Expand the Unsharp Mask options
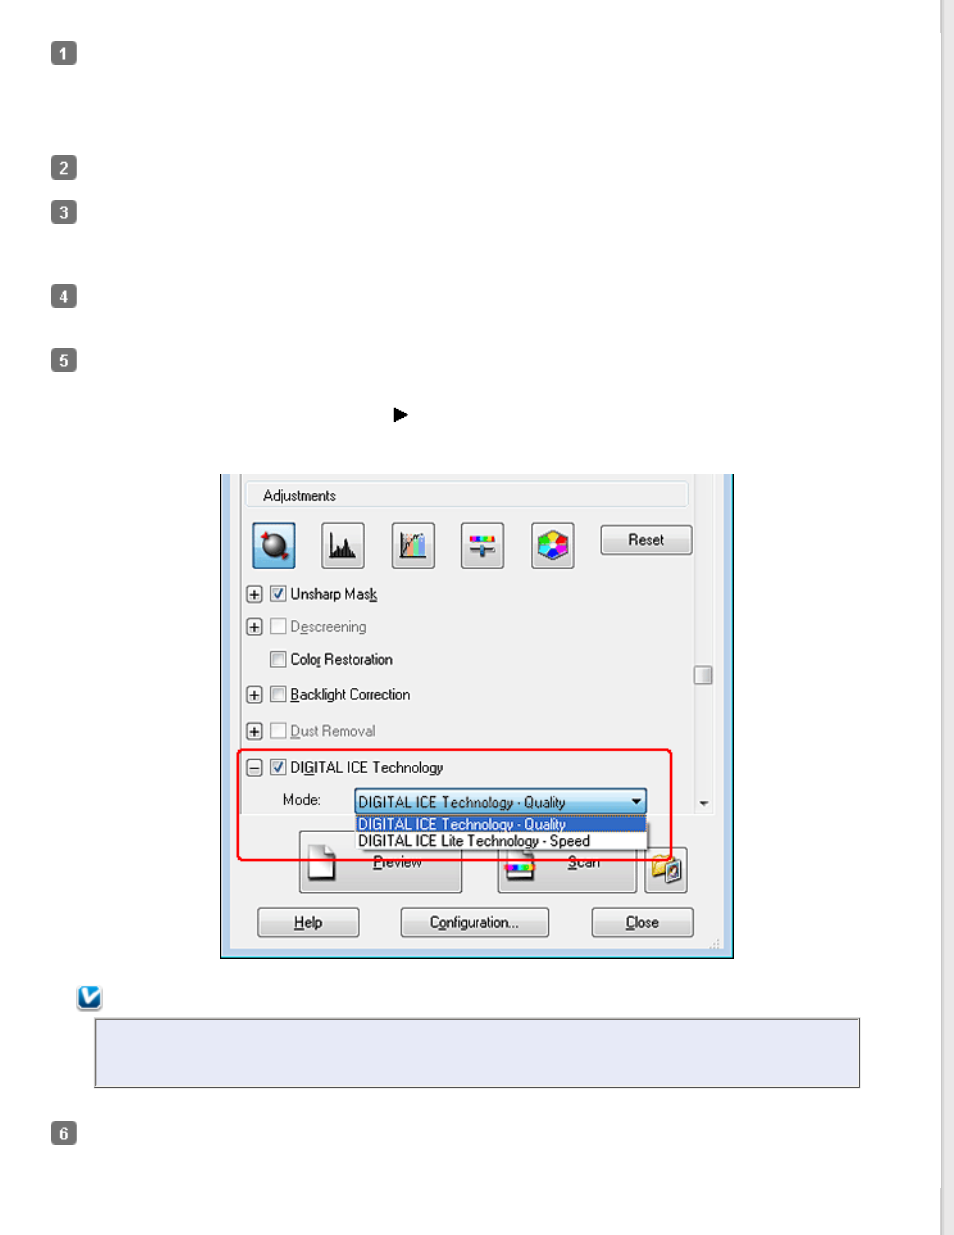The width and height of the screenshot is (954, 1235). 254,594
